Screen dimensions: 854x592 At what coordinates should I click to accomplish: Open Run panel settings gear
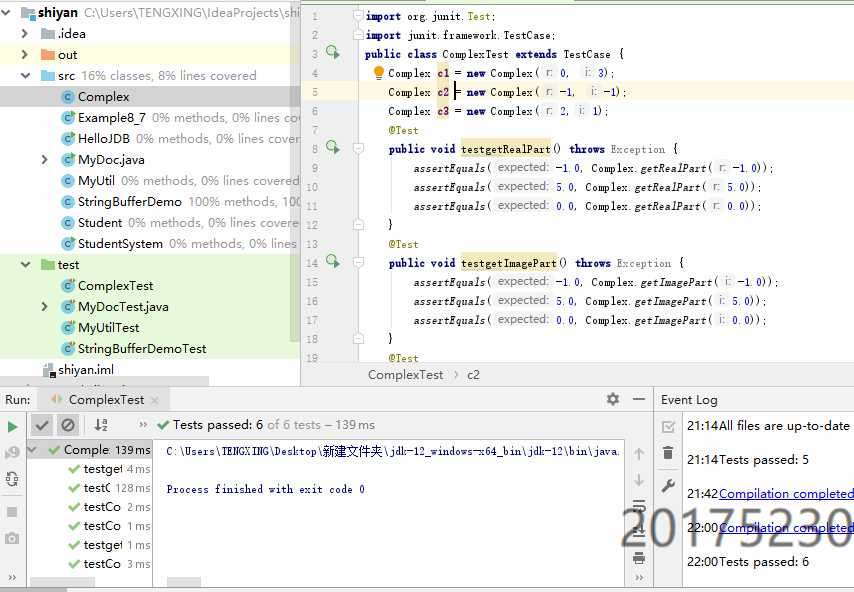tap(613, 399)
